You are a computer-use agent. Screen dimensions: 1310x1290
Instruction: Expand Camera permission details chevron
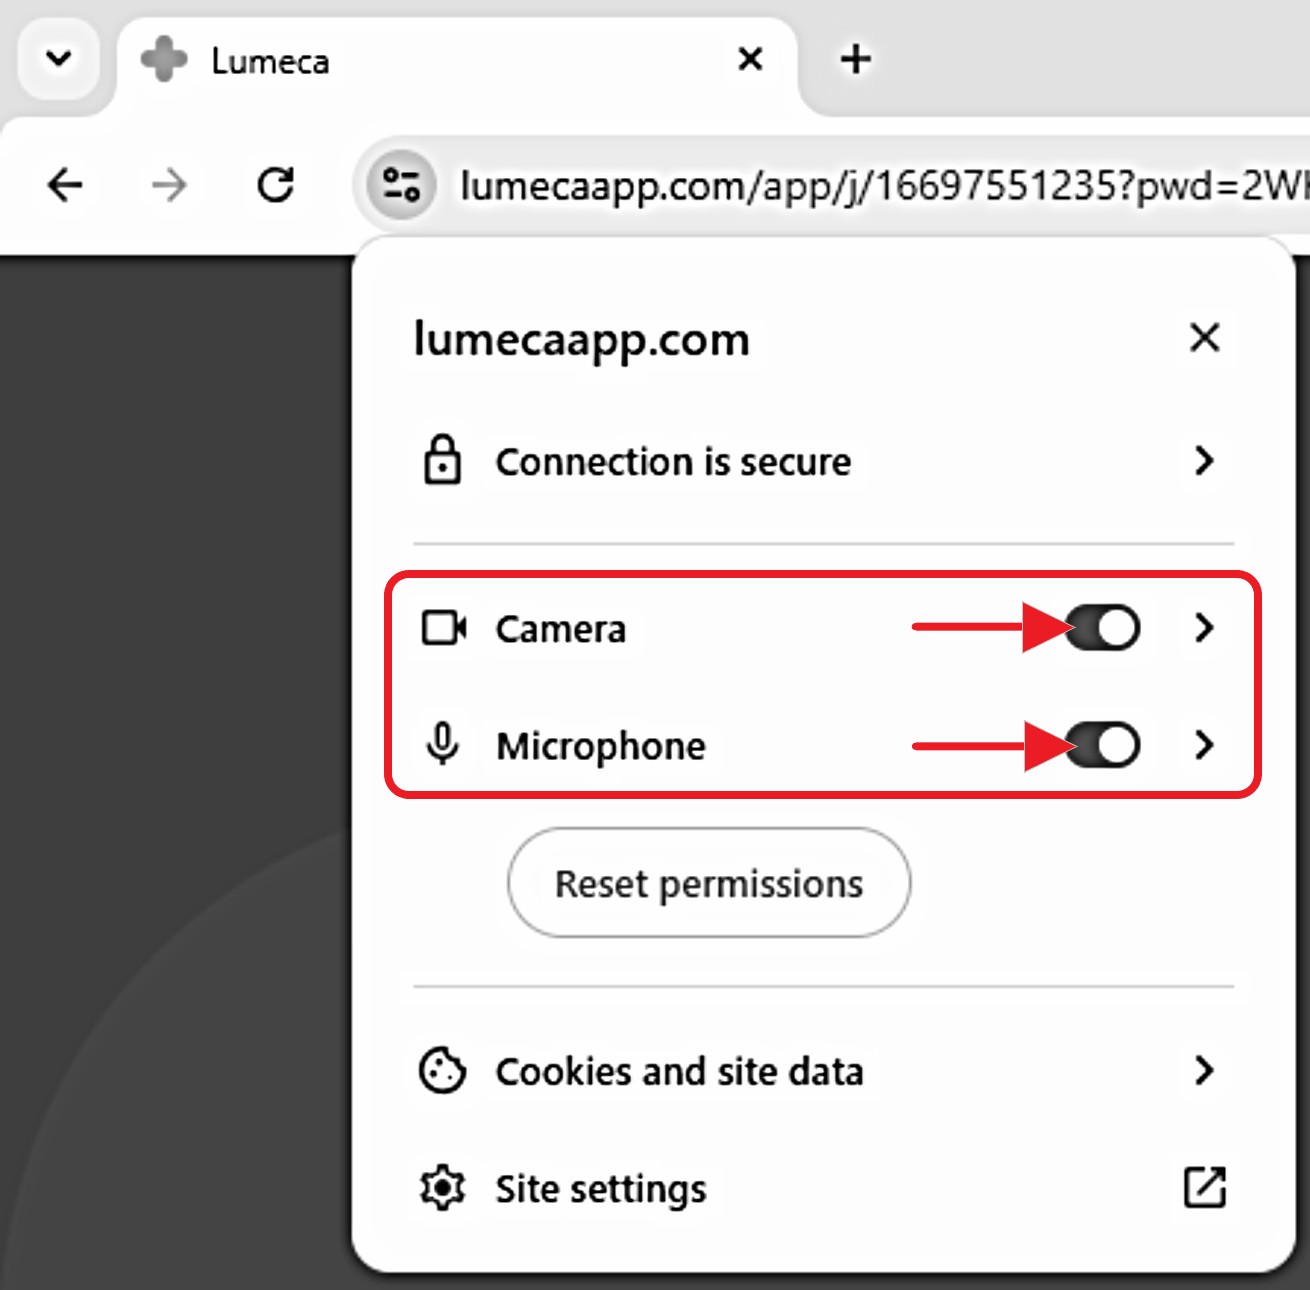point(1204,629)
